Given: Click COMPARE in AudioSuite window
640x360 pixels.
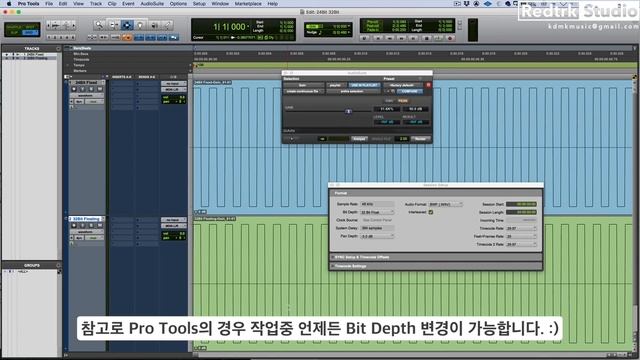Looking at the screenshot, I should point(410,91).
